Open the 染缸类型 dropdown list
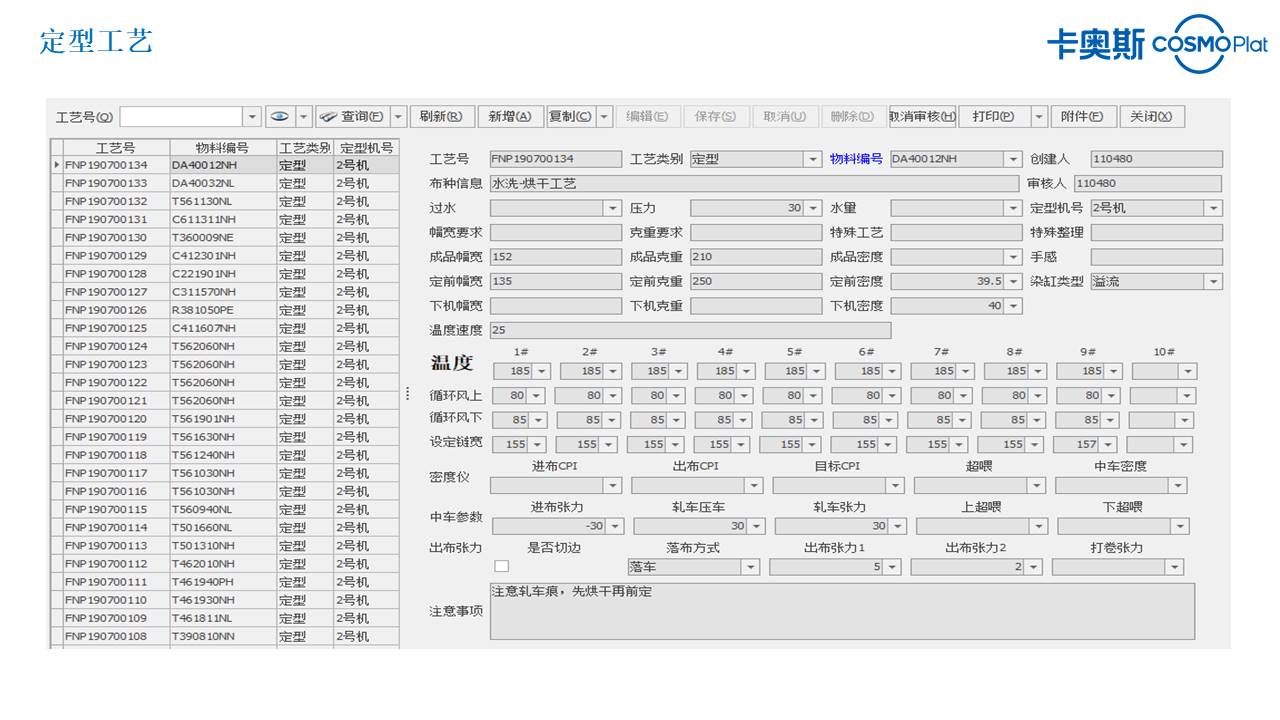 (1213, 282)
